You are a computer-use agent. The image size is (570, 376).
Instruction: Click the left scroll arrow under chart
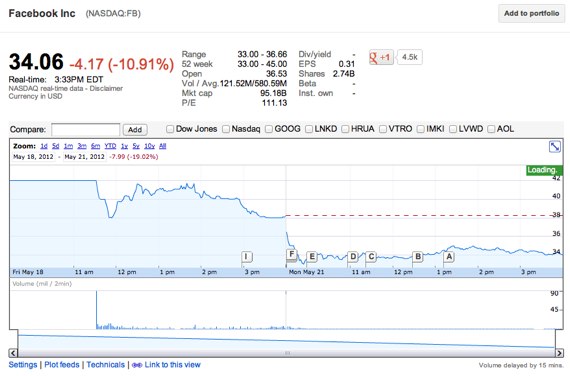[x=13, y=353]
